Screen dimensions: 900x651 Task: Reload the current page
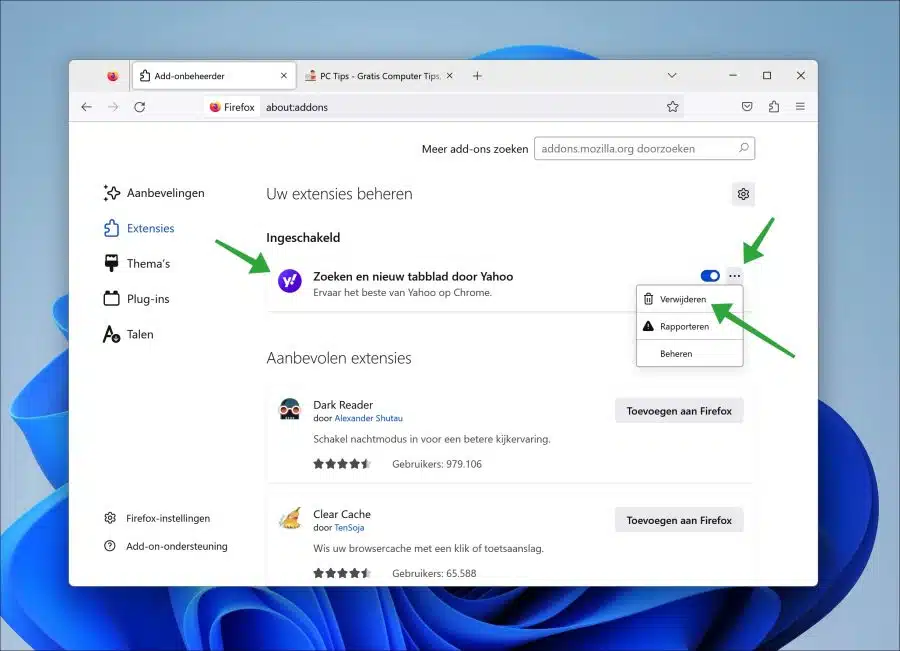click(x=139, y=107)
